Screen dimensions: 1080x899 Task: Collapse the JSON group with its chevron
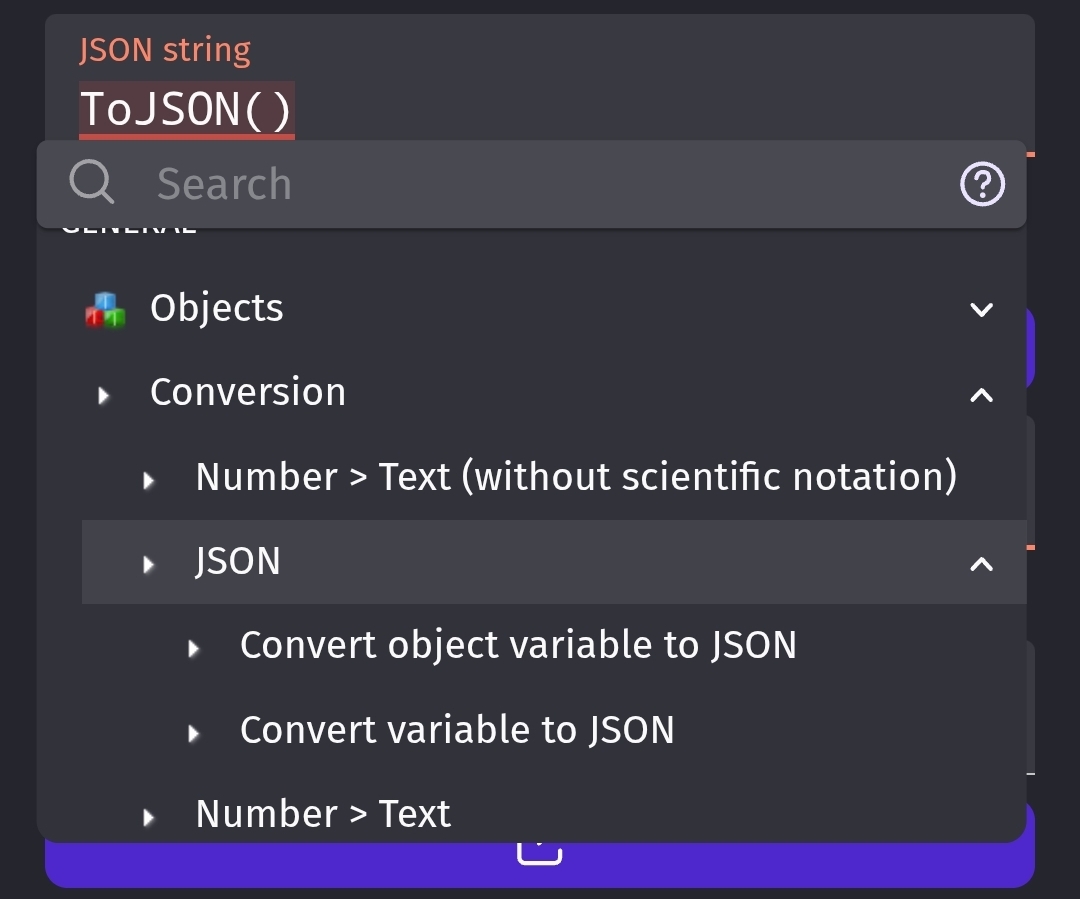(981, 564)
